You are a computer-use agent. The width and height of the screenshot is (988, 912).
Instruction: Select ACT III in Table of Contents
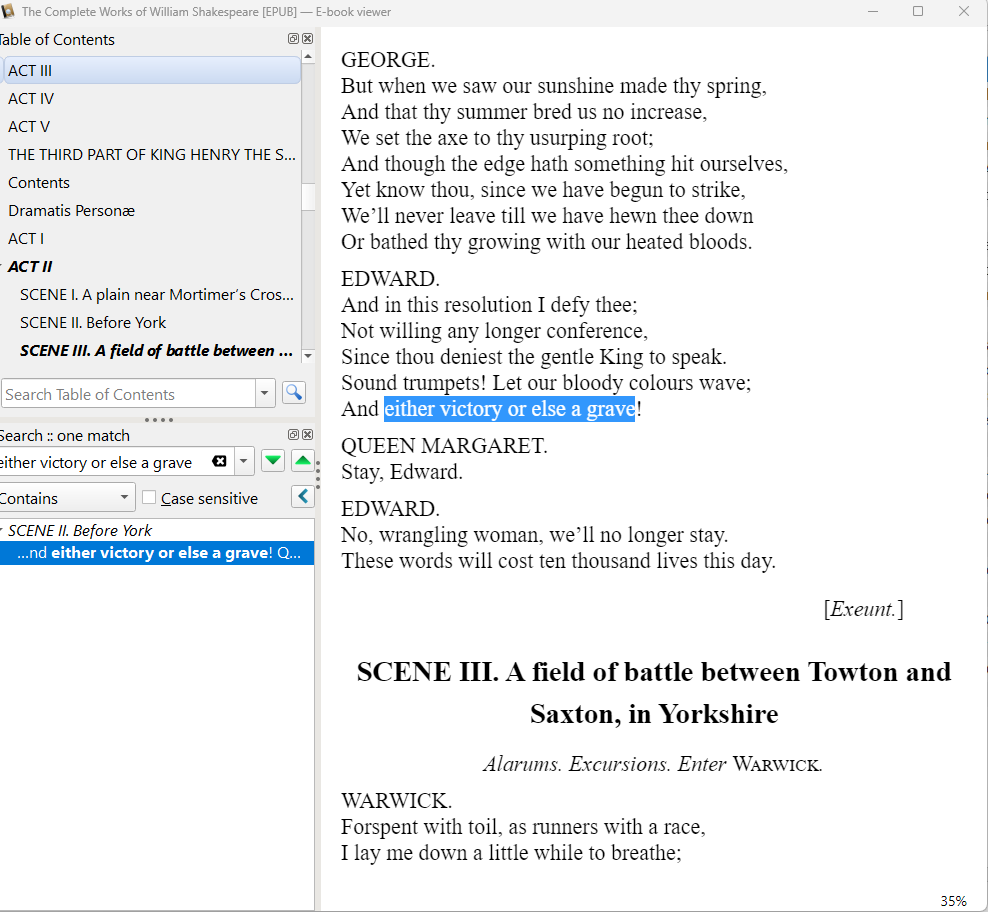tap(150, 71)
